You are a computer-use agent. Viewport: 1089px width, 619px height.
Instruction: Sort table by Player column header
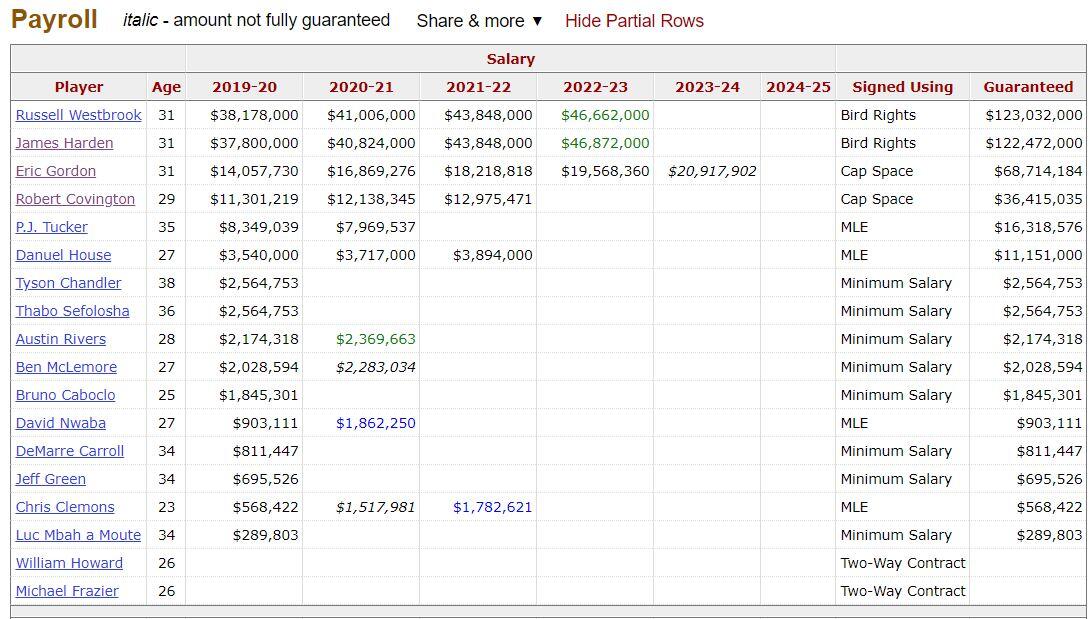(79, 87)
